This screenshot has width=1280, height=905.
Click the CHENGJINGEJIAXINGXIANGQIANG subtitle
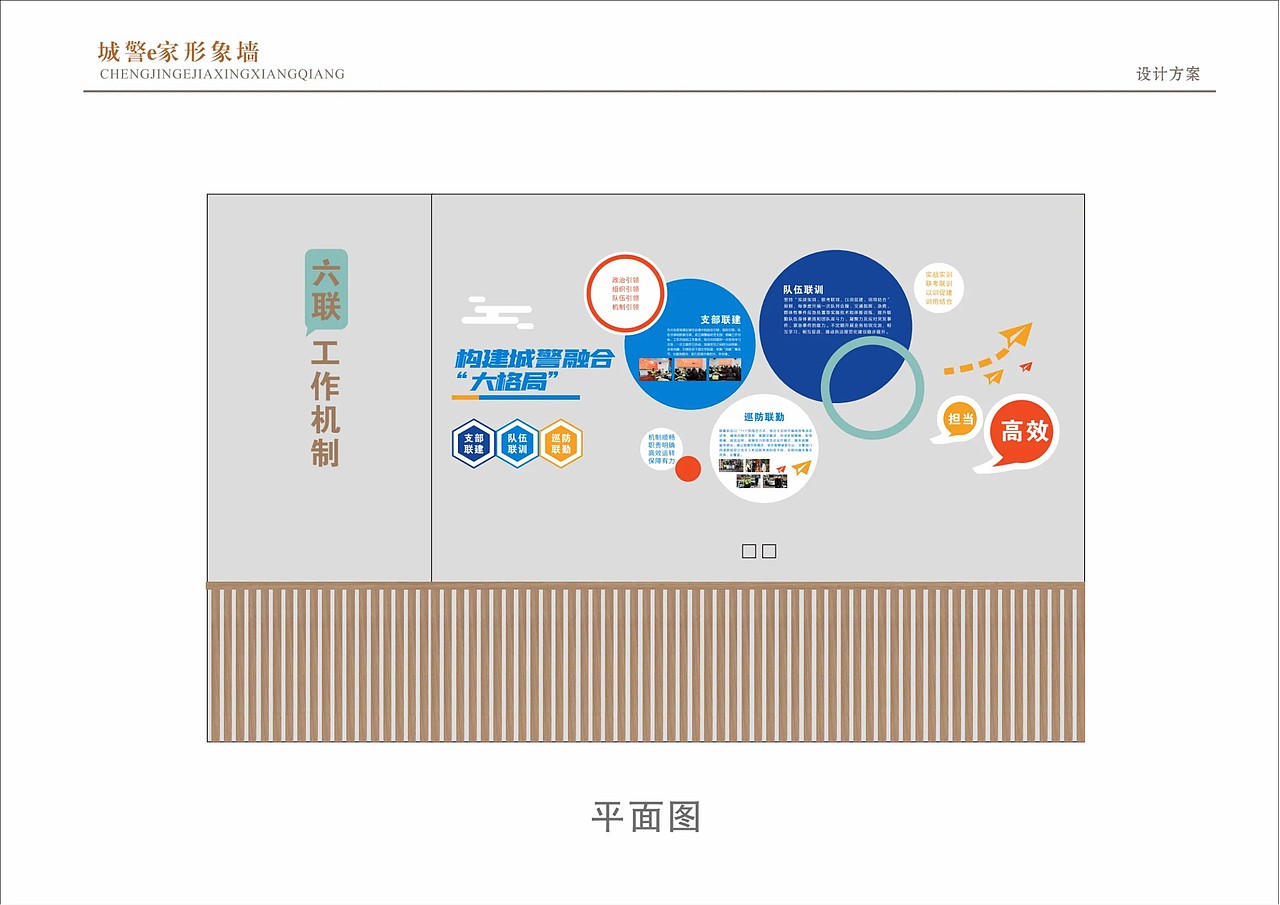222,74
